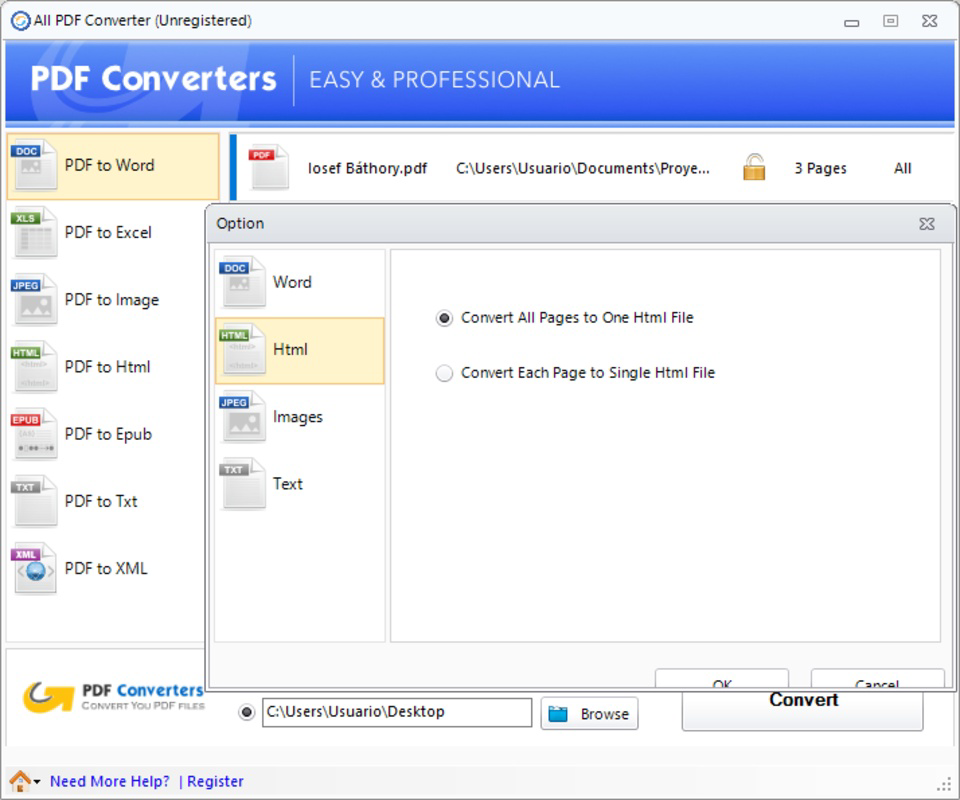Close the Option dialog
The image size is (960, 800).
[927, 224]
